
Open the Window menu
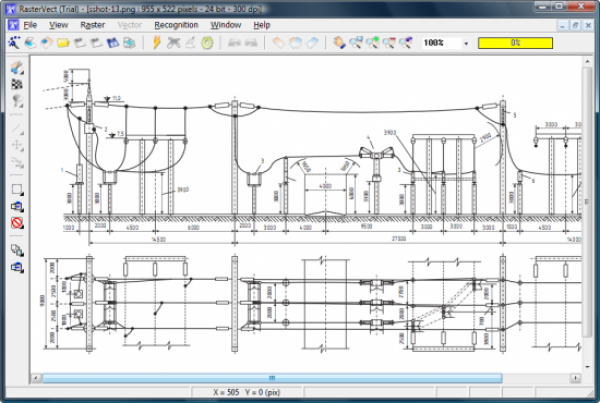225,24
